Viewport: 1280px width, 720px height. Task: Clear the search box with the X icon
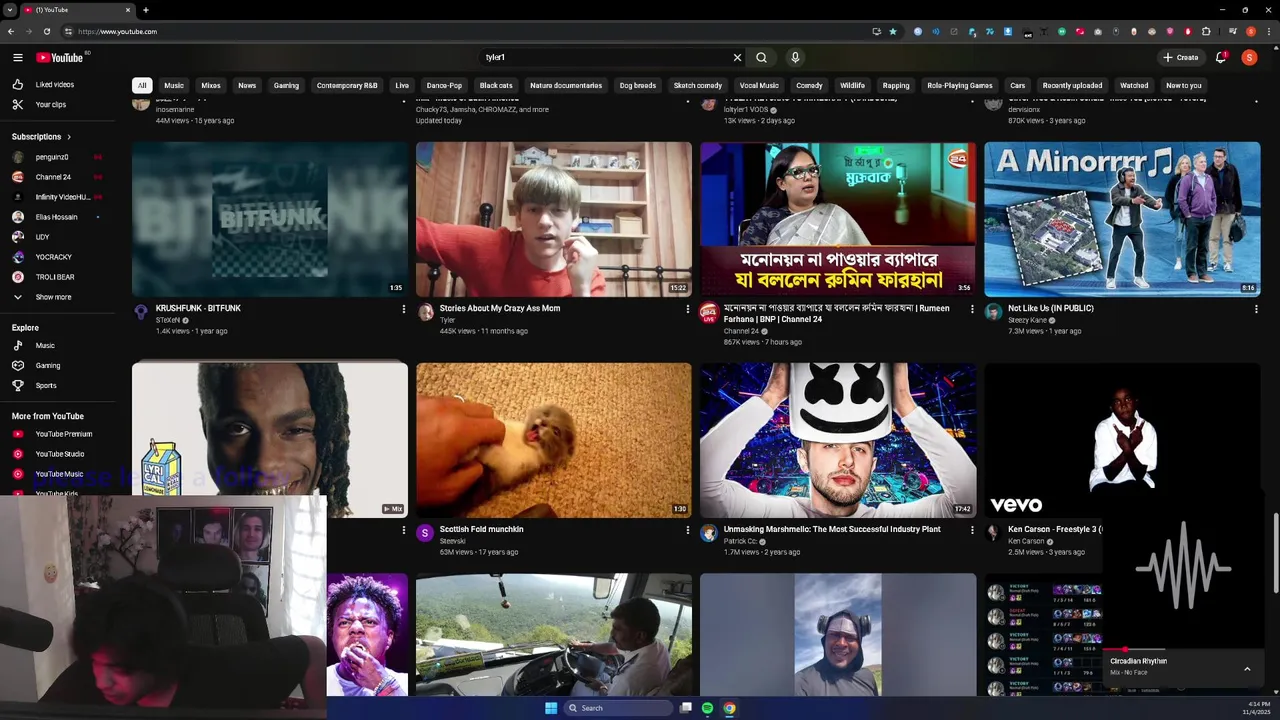(x=738, y=58)
